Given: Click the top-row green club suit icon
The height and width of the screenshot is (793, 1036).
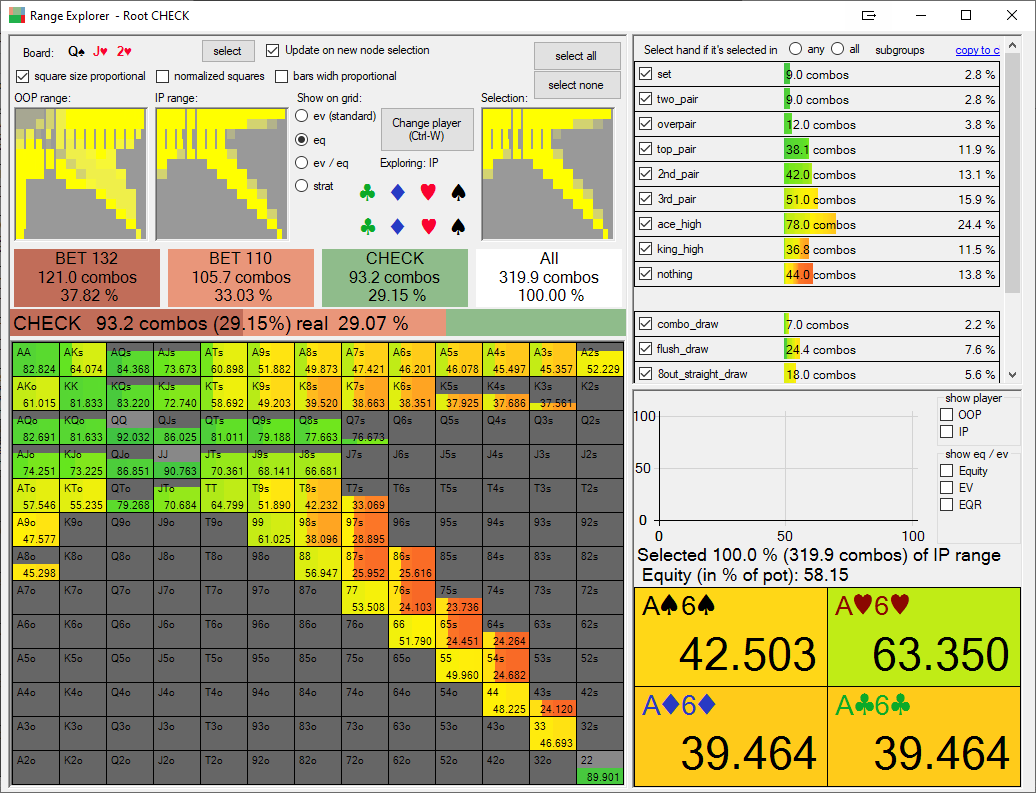Looking at the screenshot, I should click(x=367, y=192).
